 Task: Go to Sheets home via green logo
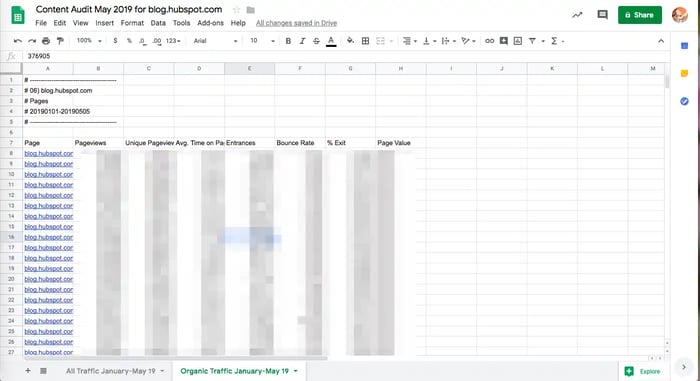[x=18, y=15]
